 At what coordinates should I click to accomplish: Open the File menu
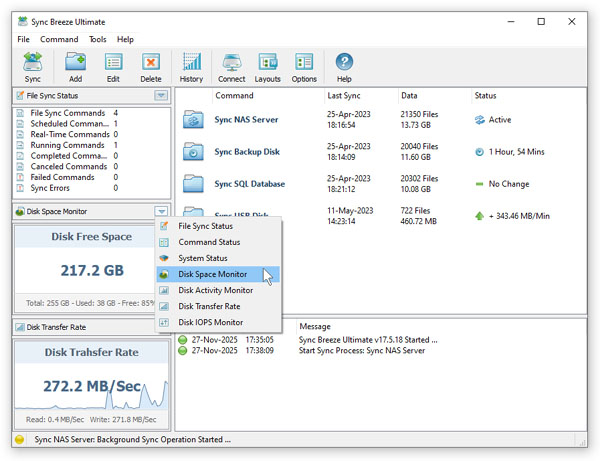point(23,39)
